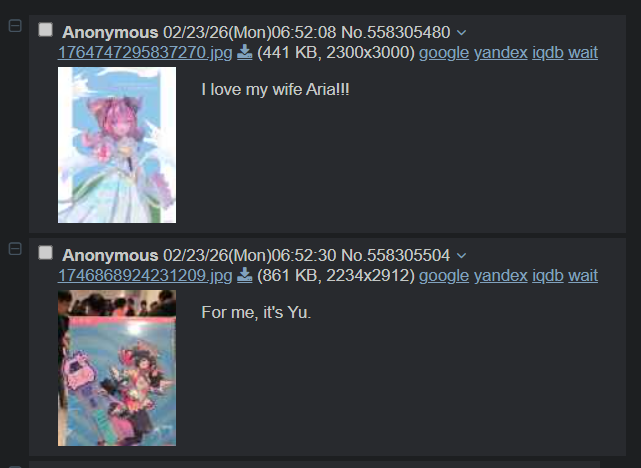Click wait link for first image
Viewport: 641px width, 468px height.
point(583,53)
